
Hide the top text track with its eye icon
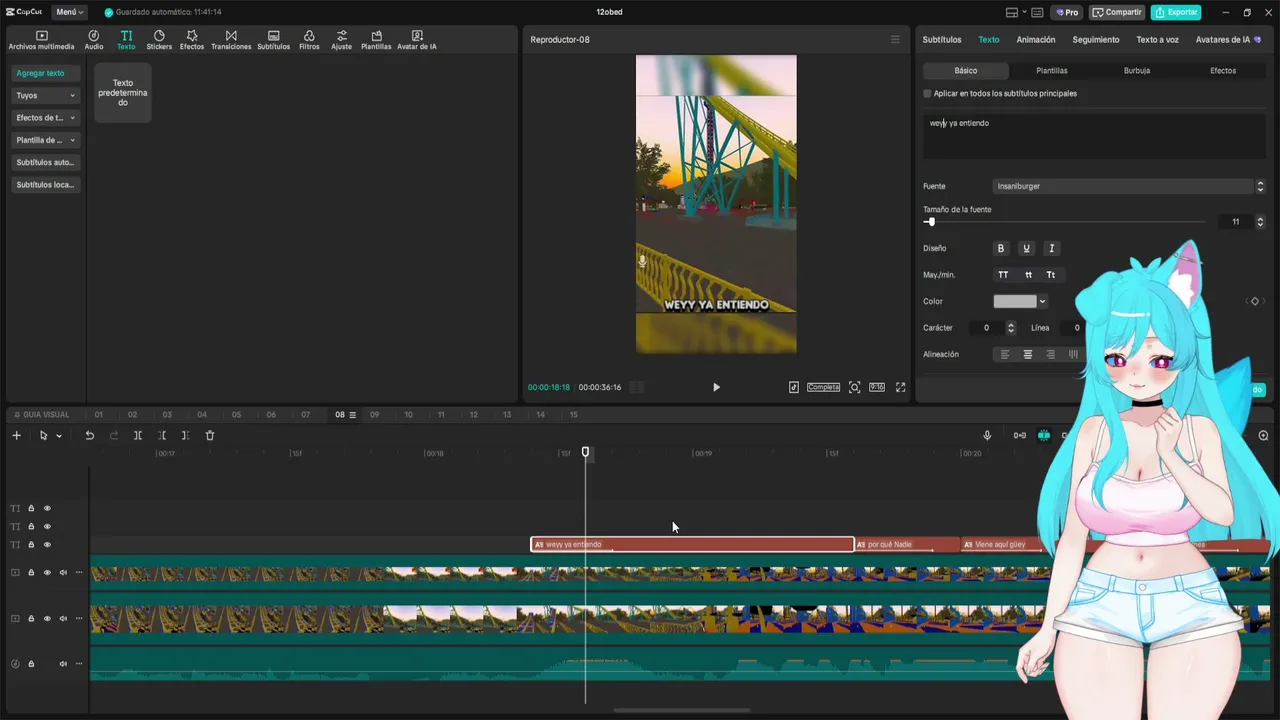(x=47, y=508)
